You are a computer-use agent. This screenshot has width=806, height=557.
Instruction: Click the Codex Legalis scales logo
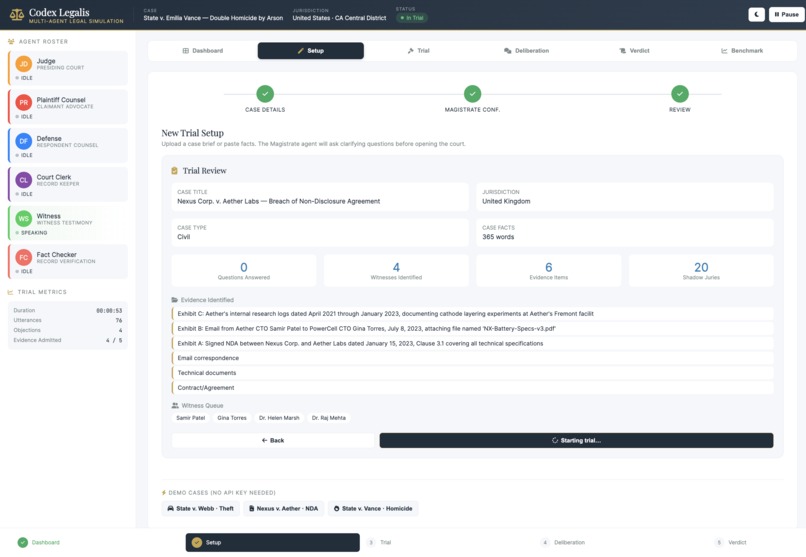point(16,14)
